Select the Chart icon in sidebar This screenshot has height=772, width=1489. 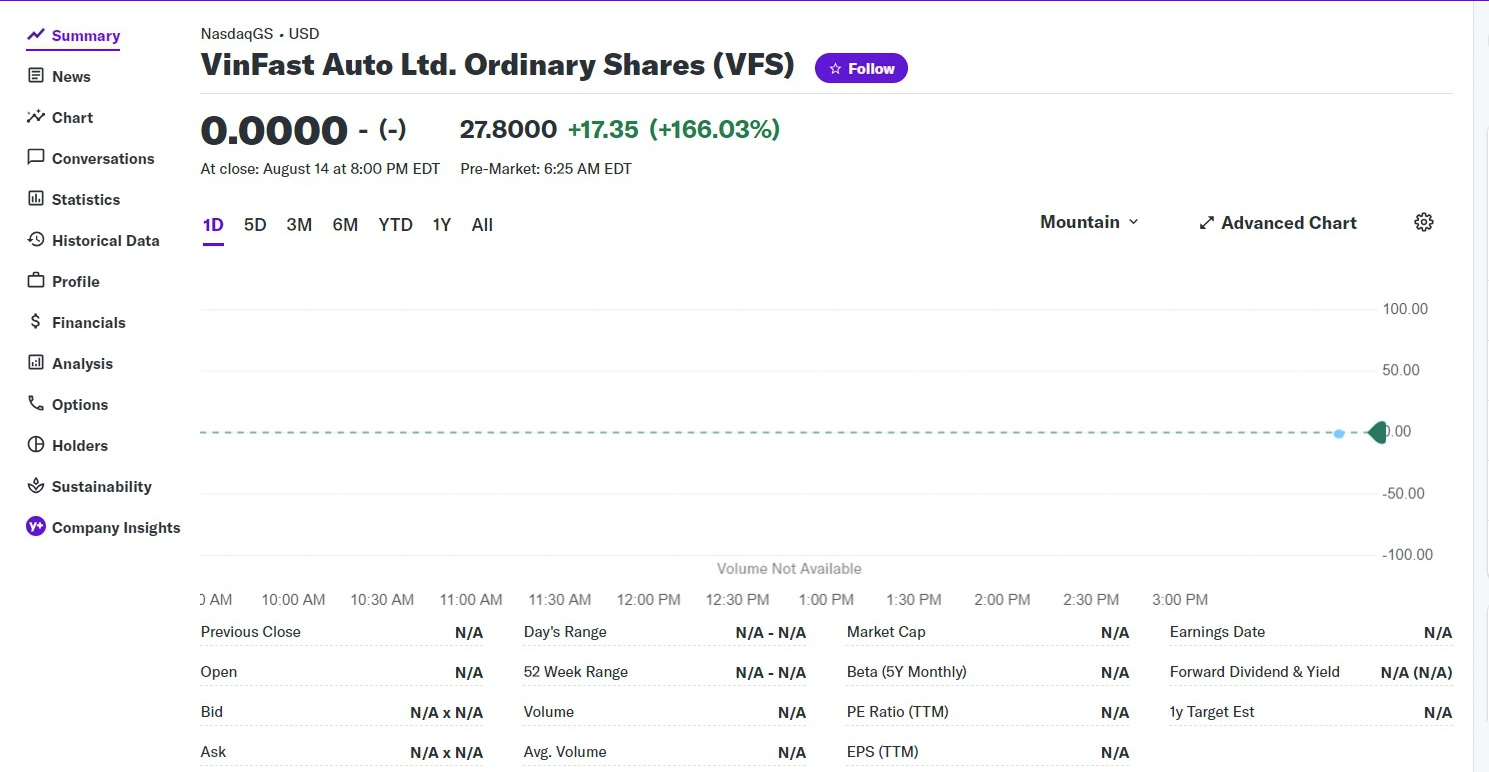35,117
